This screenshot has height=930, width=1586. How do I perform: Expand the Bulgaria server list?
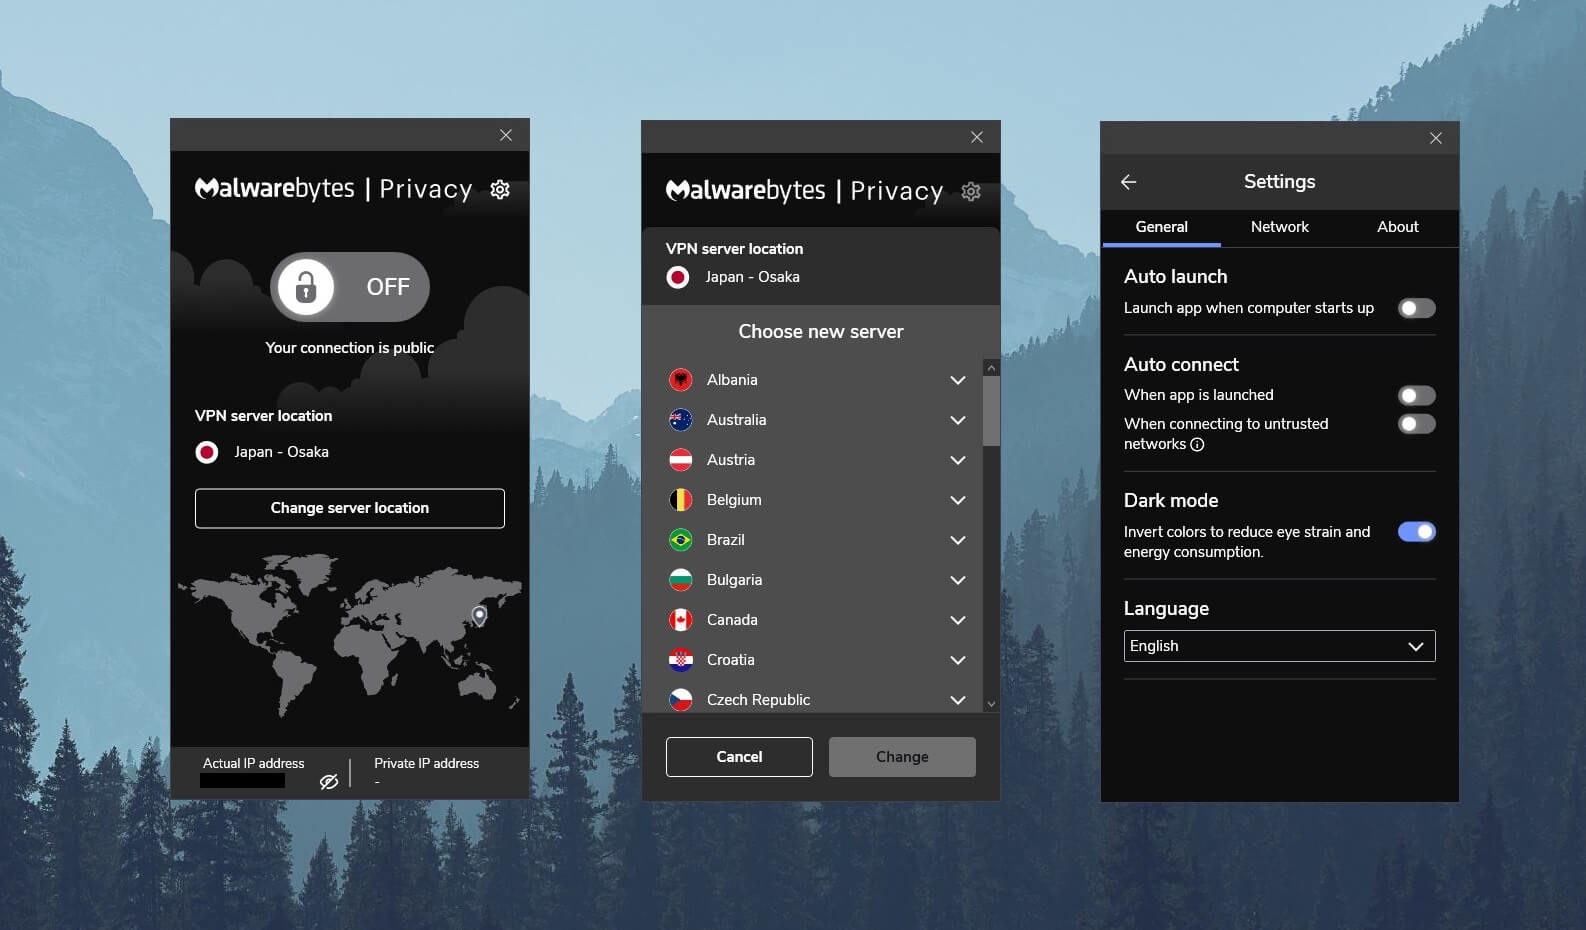957,580
